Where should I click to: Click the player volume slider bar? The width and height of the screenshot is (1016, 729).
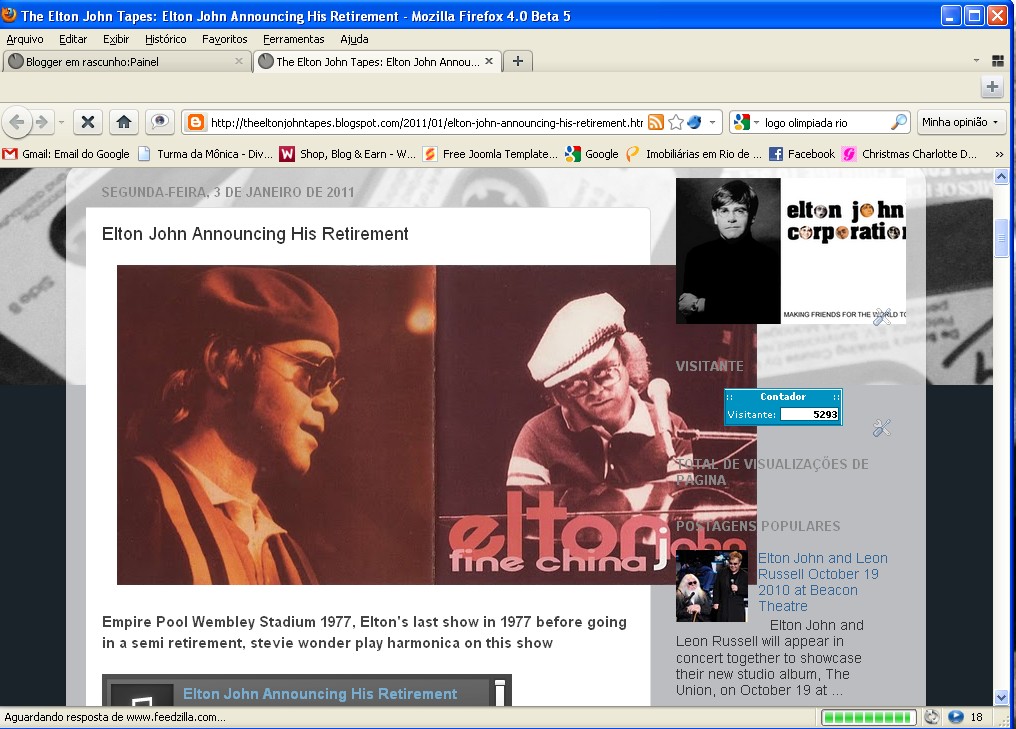[500, 693]
